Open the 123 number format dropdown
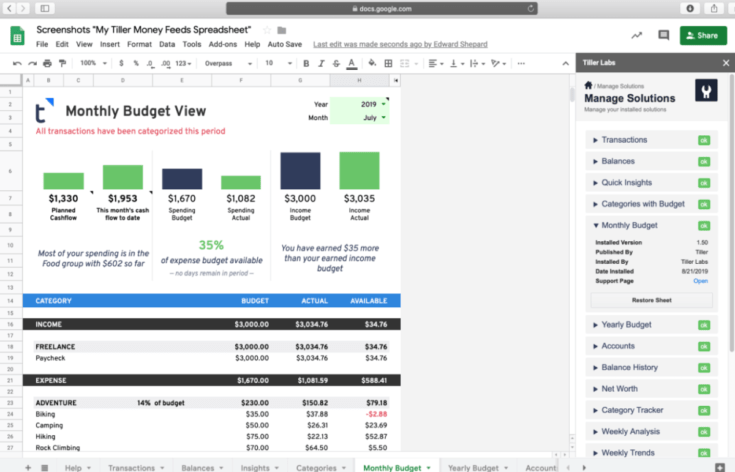The height and width of the screenshot is (472, 735). point(183,63)
